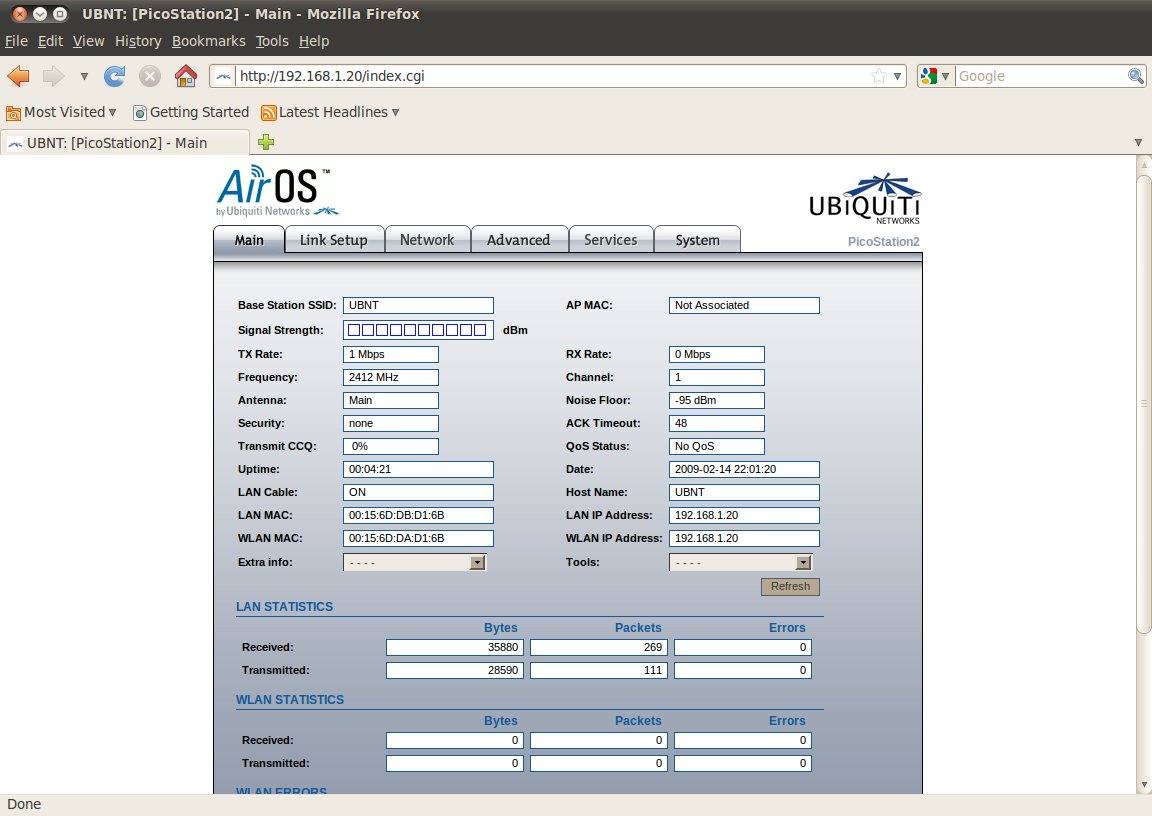Open the search engine selector dropdown

934,76
